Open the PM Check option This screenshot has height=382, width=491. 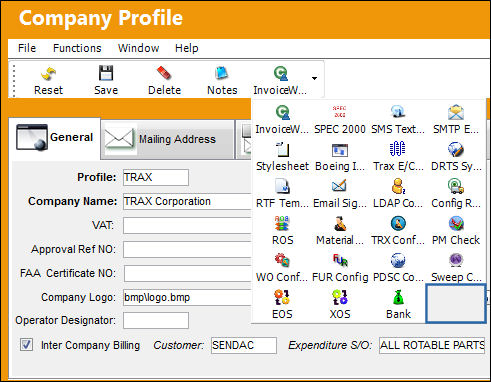(456, 230)
